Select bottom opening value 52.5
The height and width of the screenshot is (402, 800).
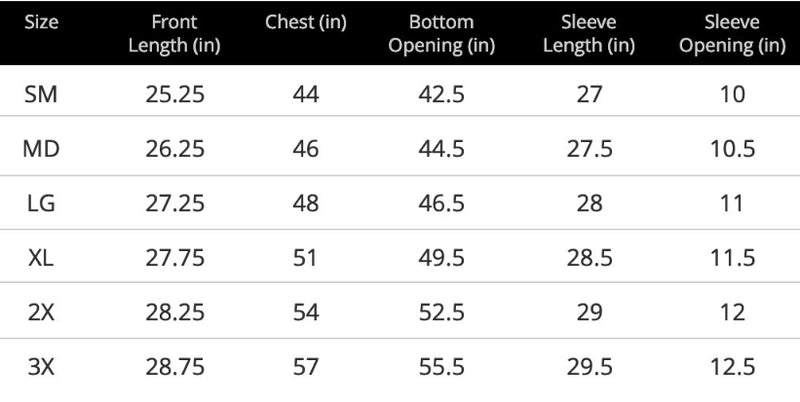(442, 312)
